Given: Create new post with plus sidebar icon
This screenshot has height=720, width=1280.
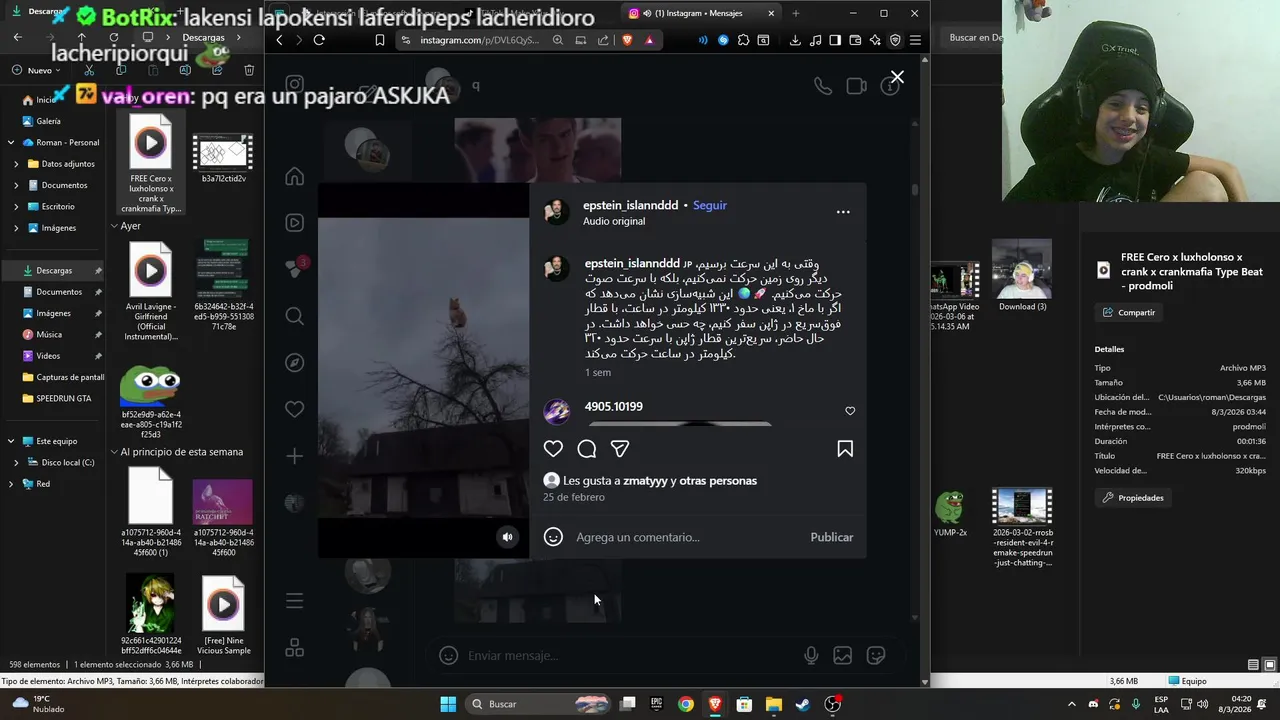Looking at the screenshot, I should tap(294, 456).
